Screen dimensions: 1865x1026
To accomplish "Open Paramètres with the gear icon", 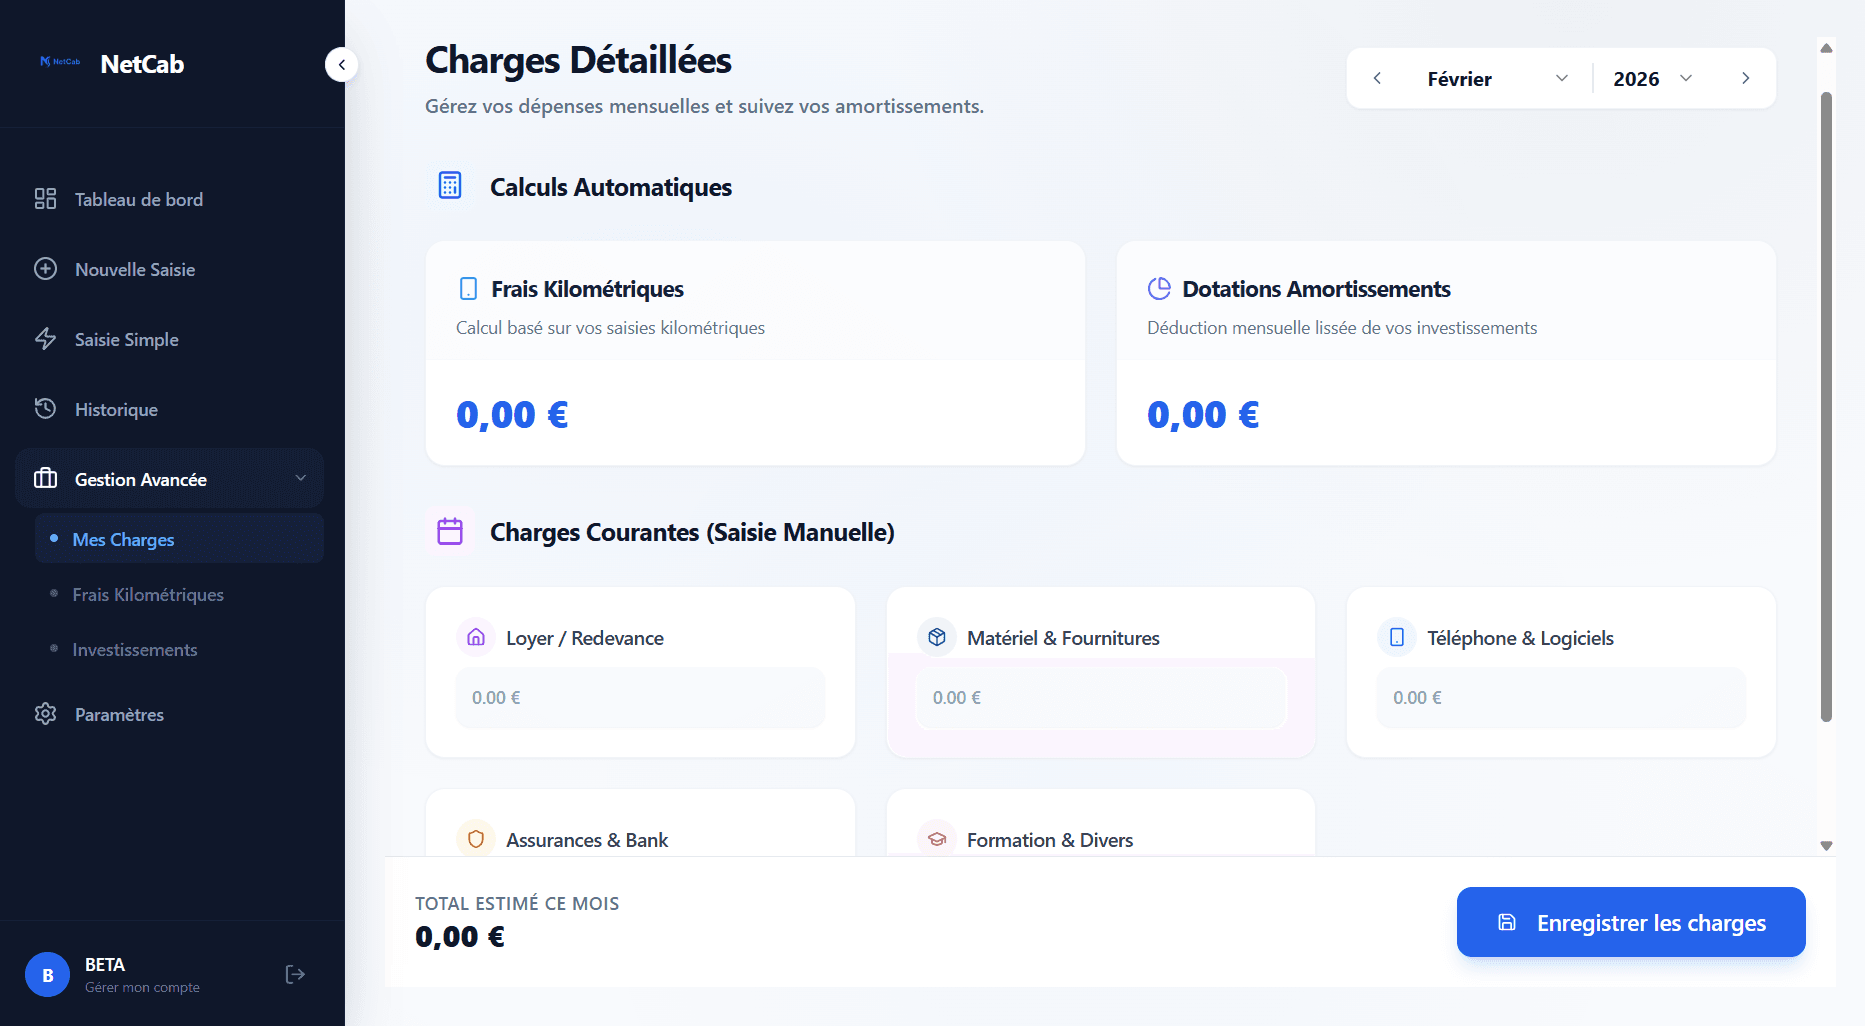I will coord(45,714).
